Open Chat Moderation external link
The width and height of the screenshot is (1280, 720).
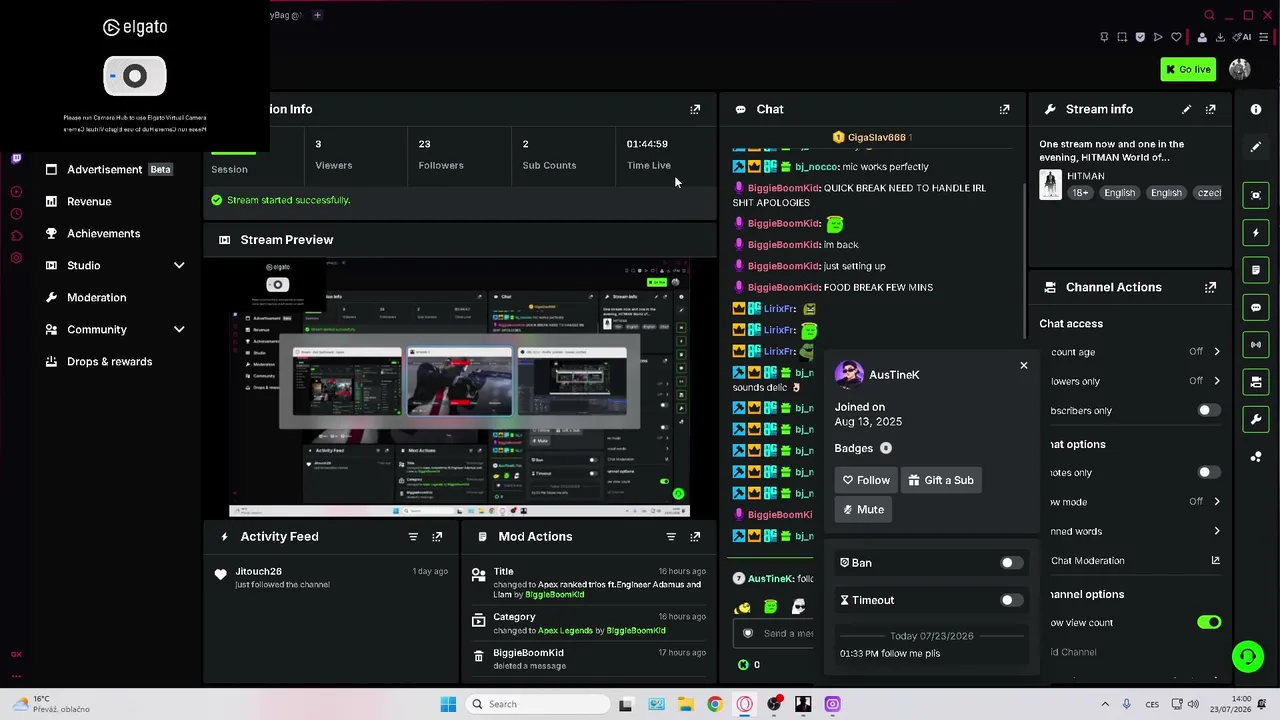1216,561
